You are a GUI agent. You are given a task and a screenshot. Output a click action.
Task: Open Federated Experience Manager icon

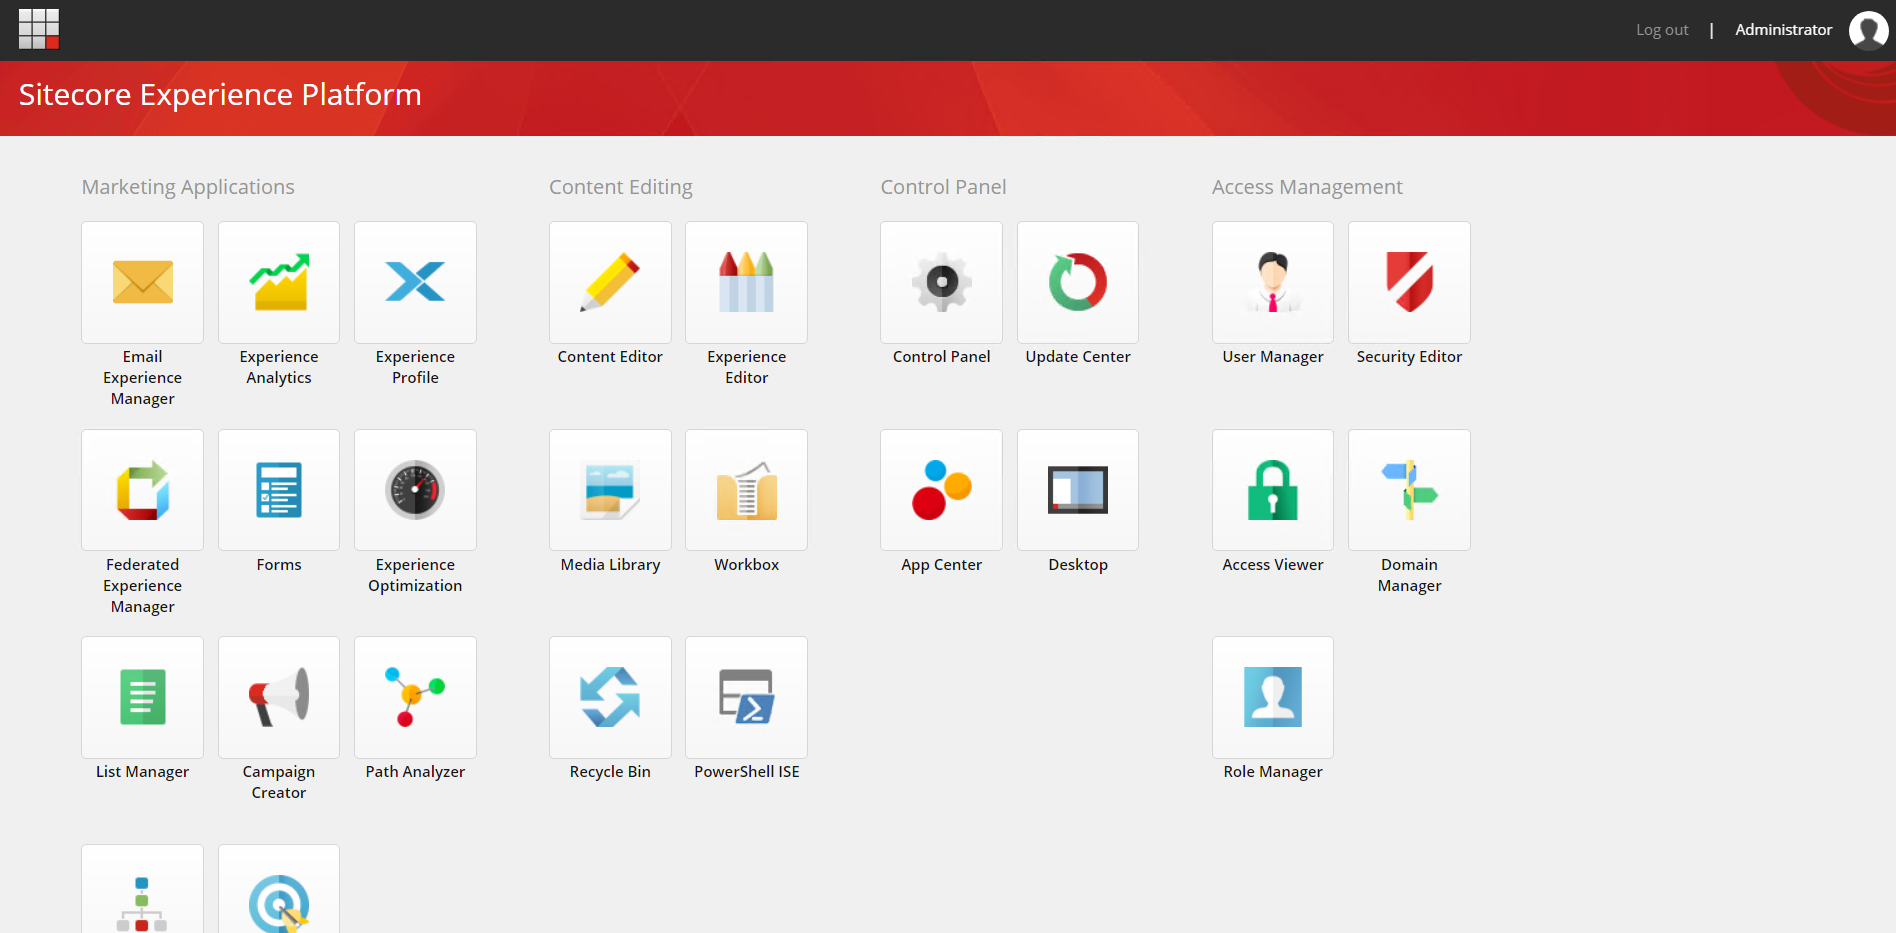coord(142,490)
